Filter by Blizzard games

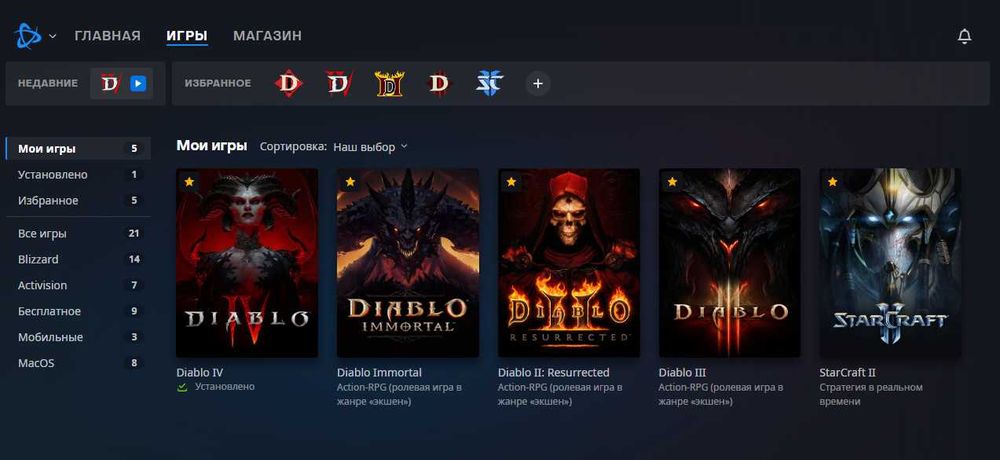tap(78, 260)
